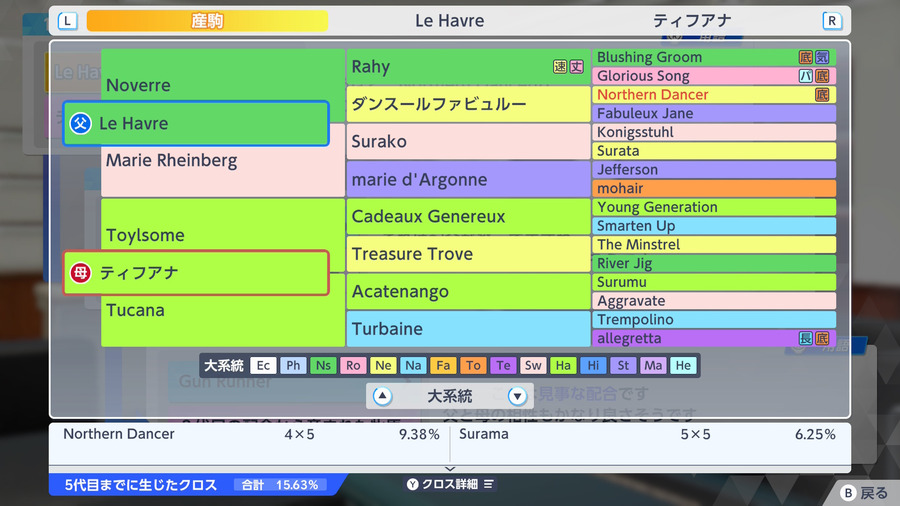Click the パ icon on Glorious Song
This screenshot has width=900, height=506.
(806, 76)
